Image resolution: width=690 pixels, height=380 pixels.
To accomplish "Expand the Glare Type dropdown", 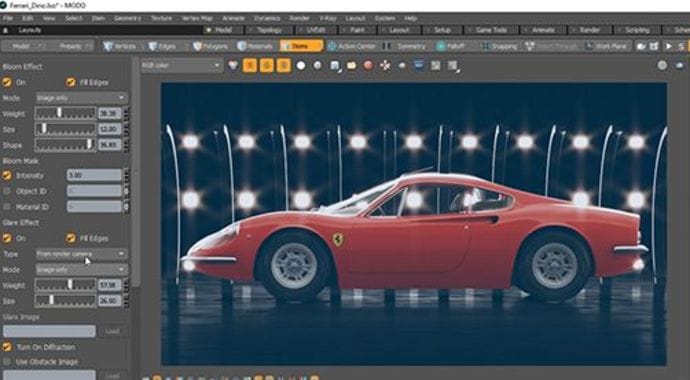I will coord(81,254).
